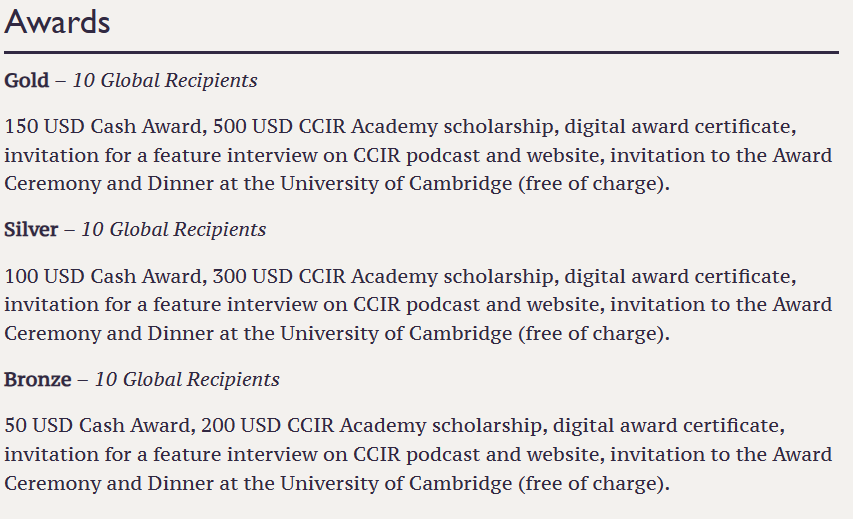The width and height of the screenshot is (853, 519).
Task: Select the bold Gold tier label
Action: (x=26, y=81)
